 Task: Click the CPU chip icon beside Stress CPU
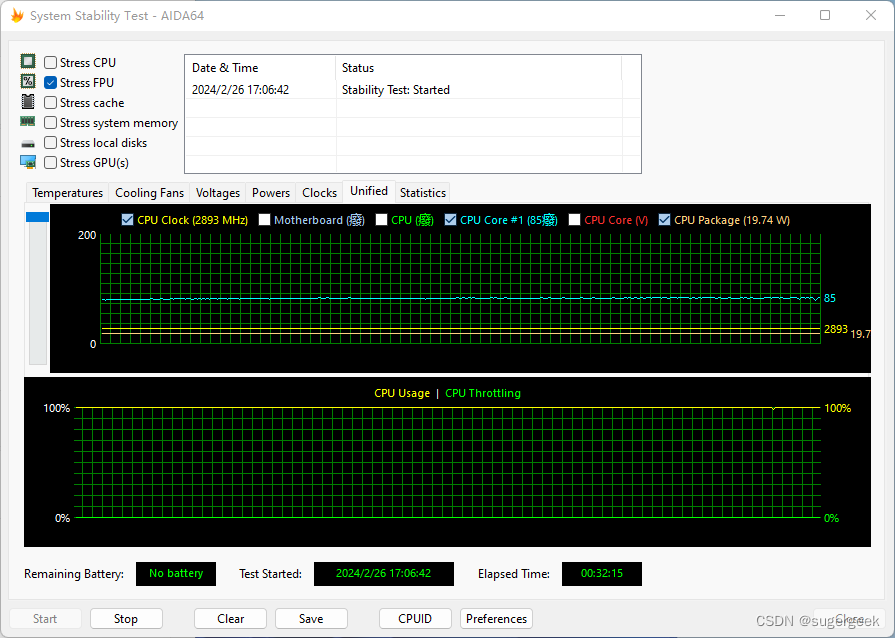coord(28,61)
